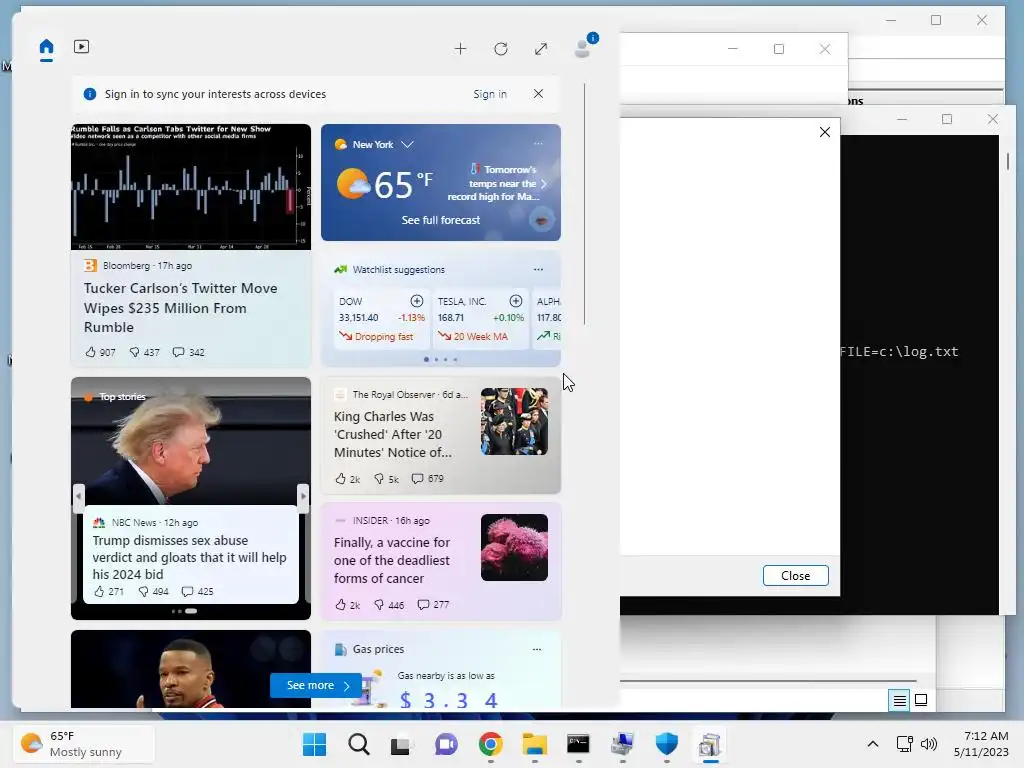Click See full forecast link

coord(441,220)
